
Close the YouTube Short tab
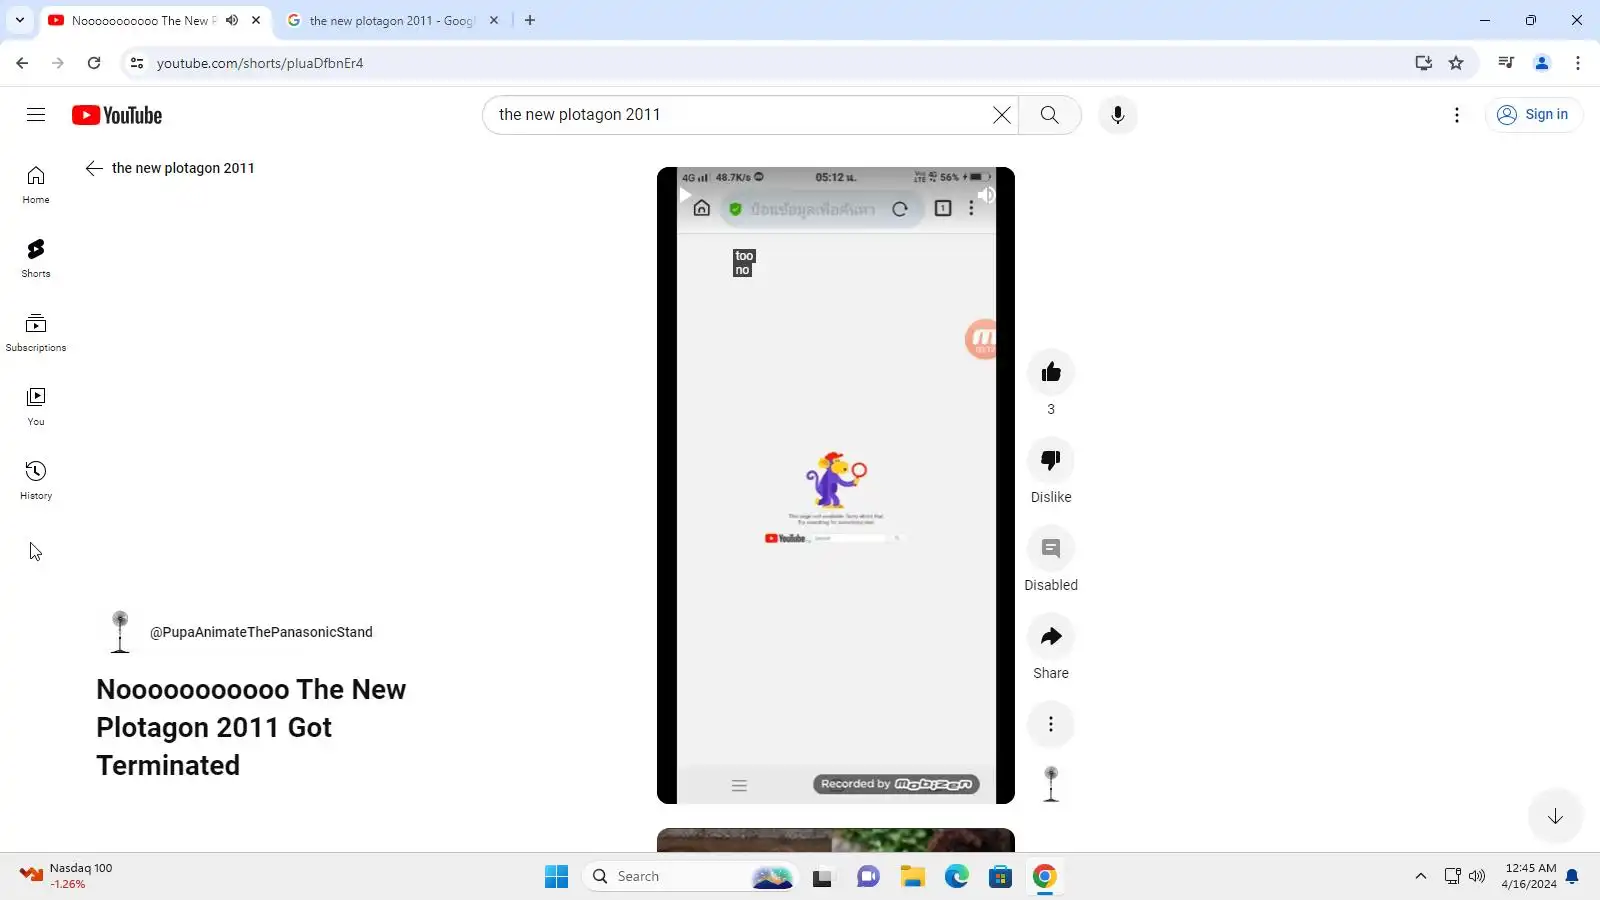[x=256, y=20]
